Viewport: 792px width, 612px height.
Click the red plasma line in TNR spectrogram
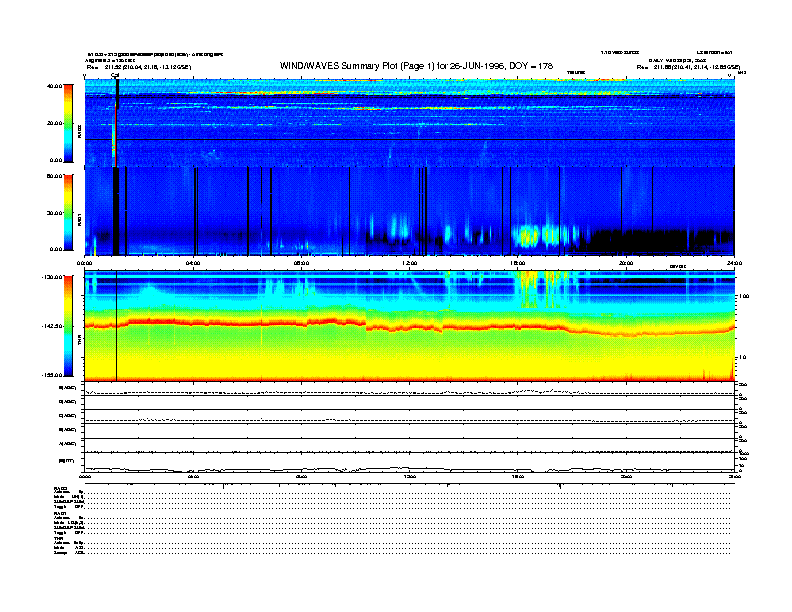409,326
